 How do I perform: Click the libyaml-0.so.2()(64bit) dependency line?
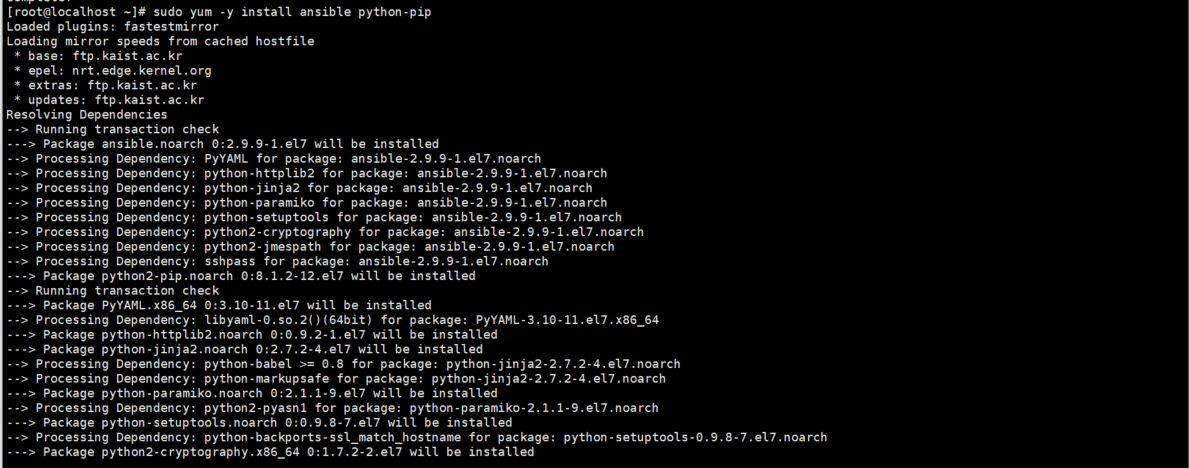click(332, 320)
